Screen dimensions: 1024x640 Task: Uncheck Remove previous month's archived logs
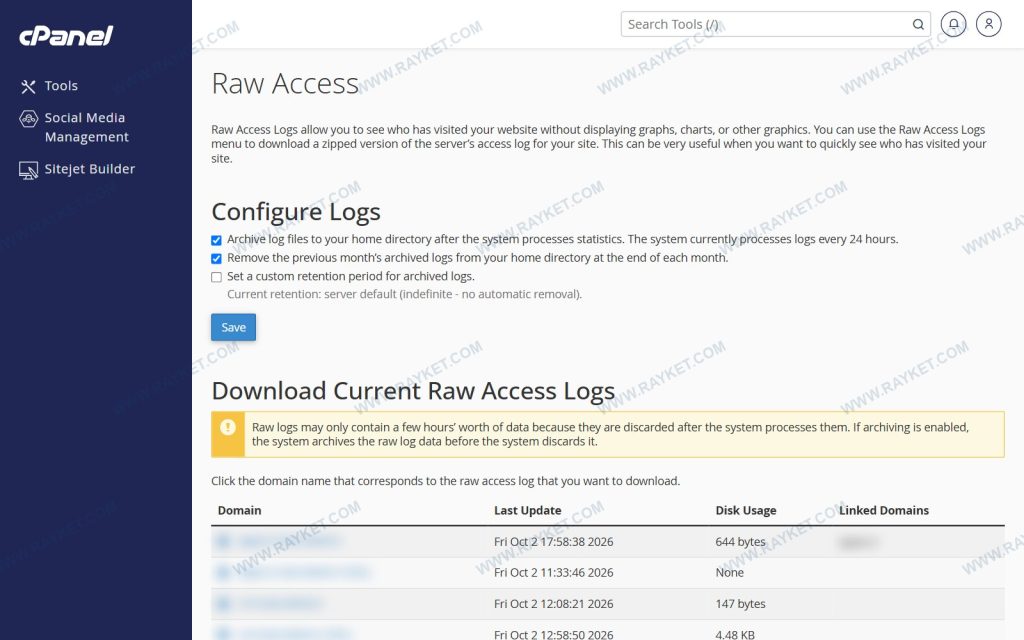tap(217, 259)
